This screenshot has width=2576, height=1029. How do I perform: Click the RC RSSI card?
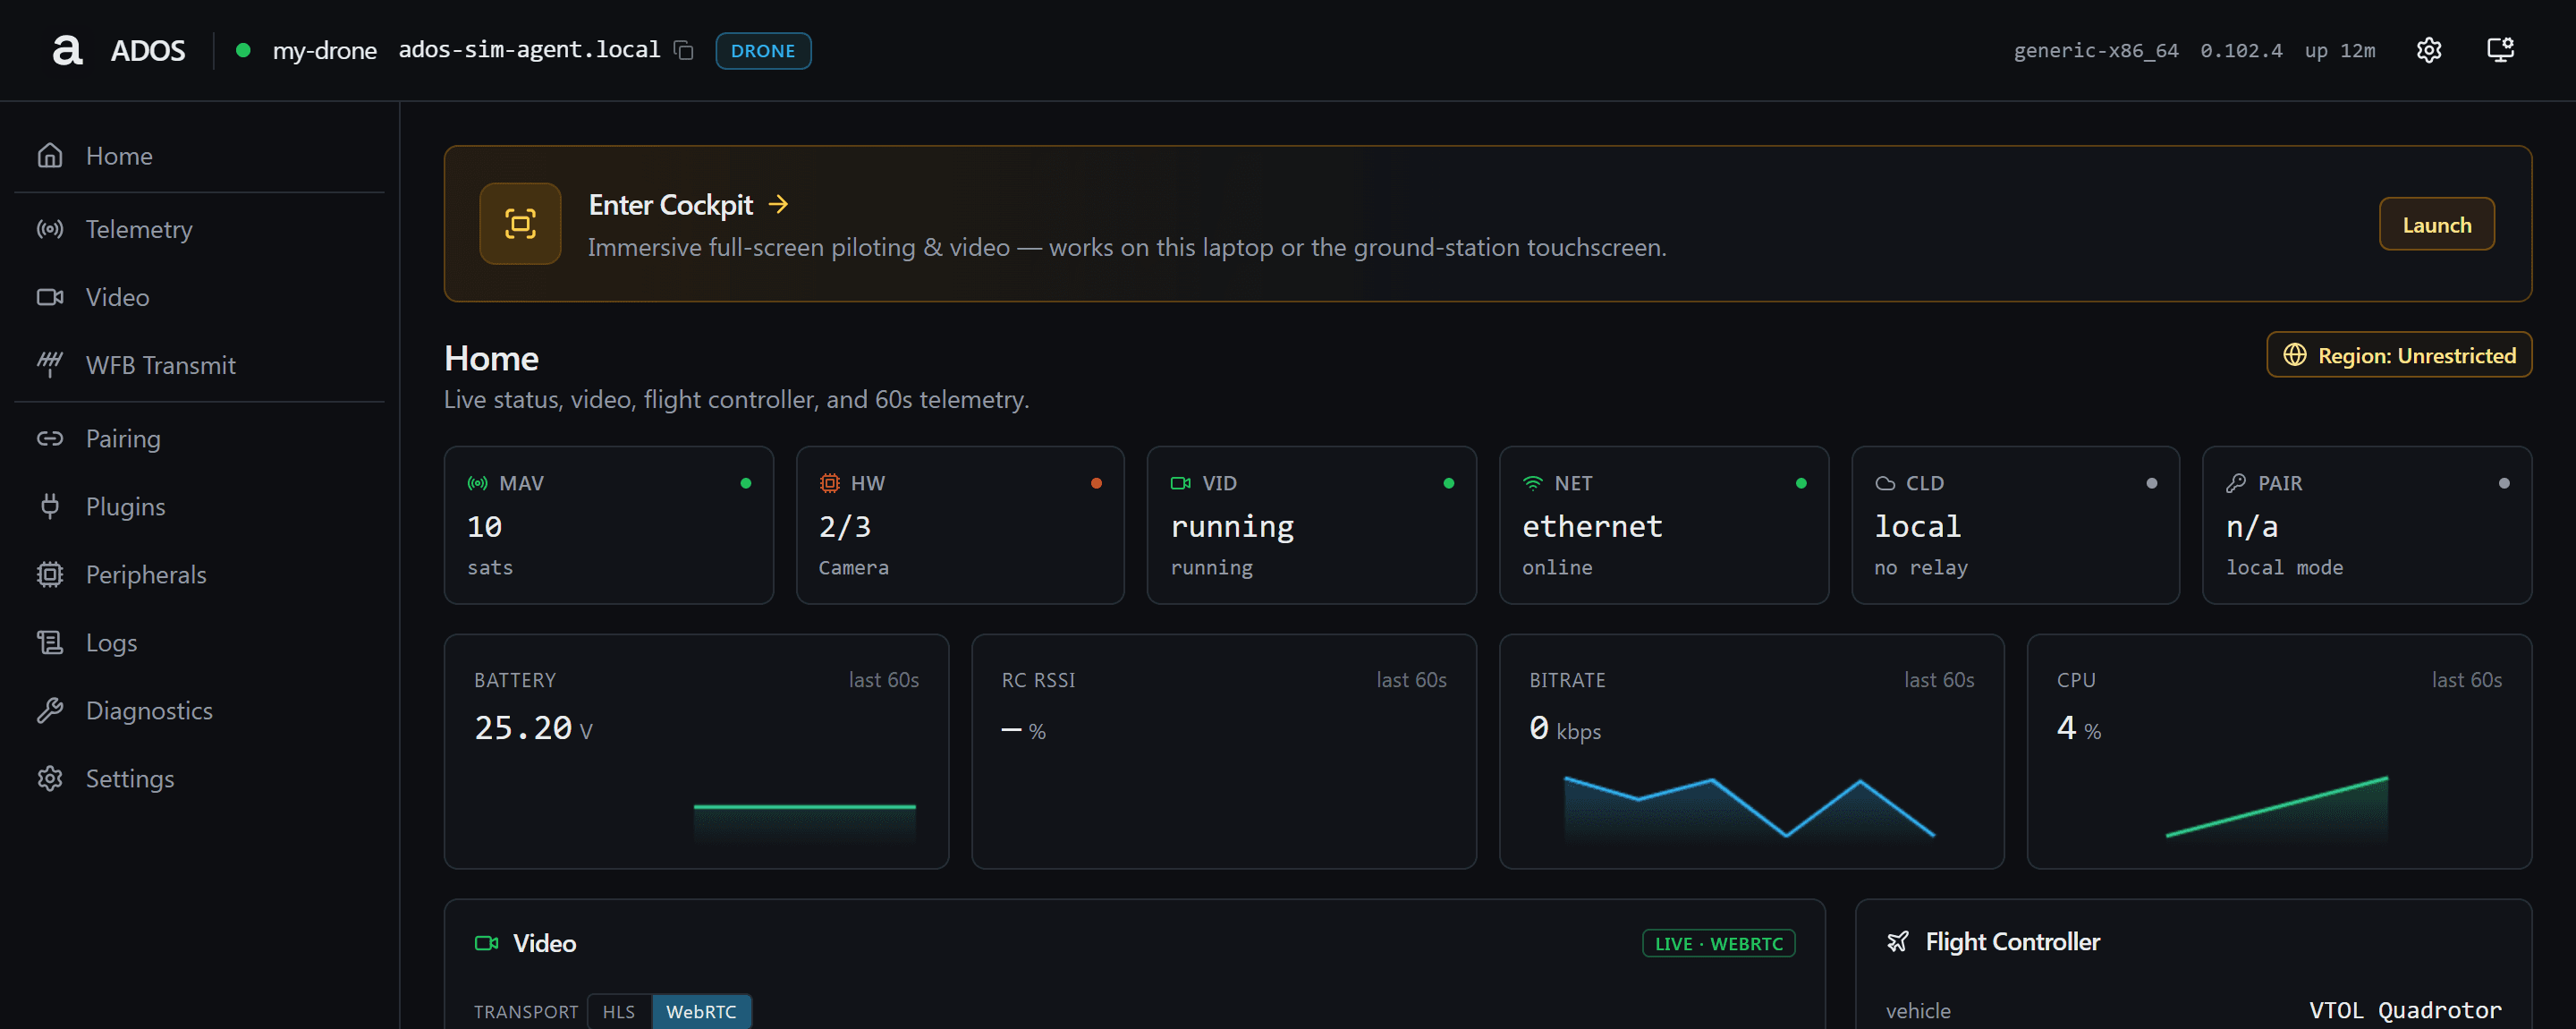(x=1224, y=752)
